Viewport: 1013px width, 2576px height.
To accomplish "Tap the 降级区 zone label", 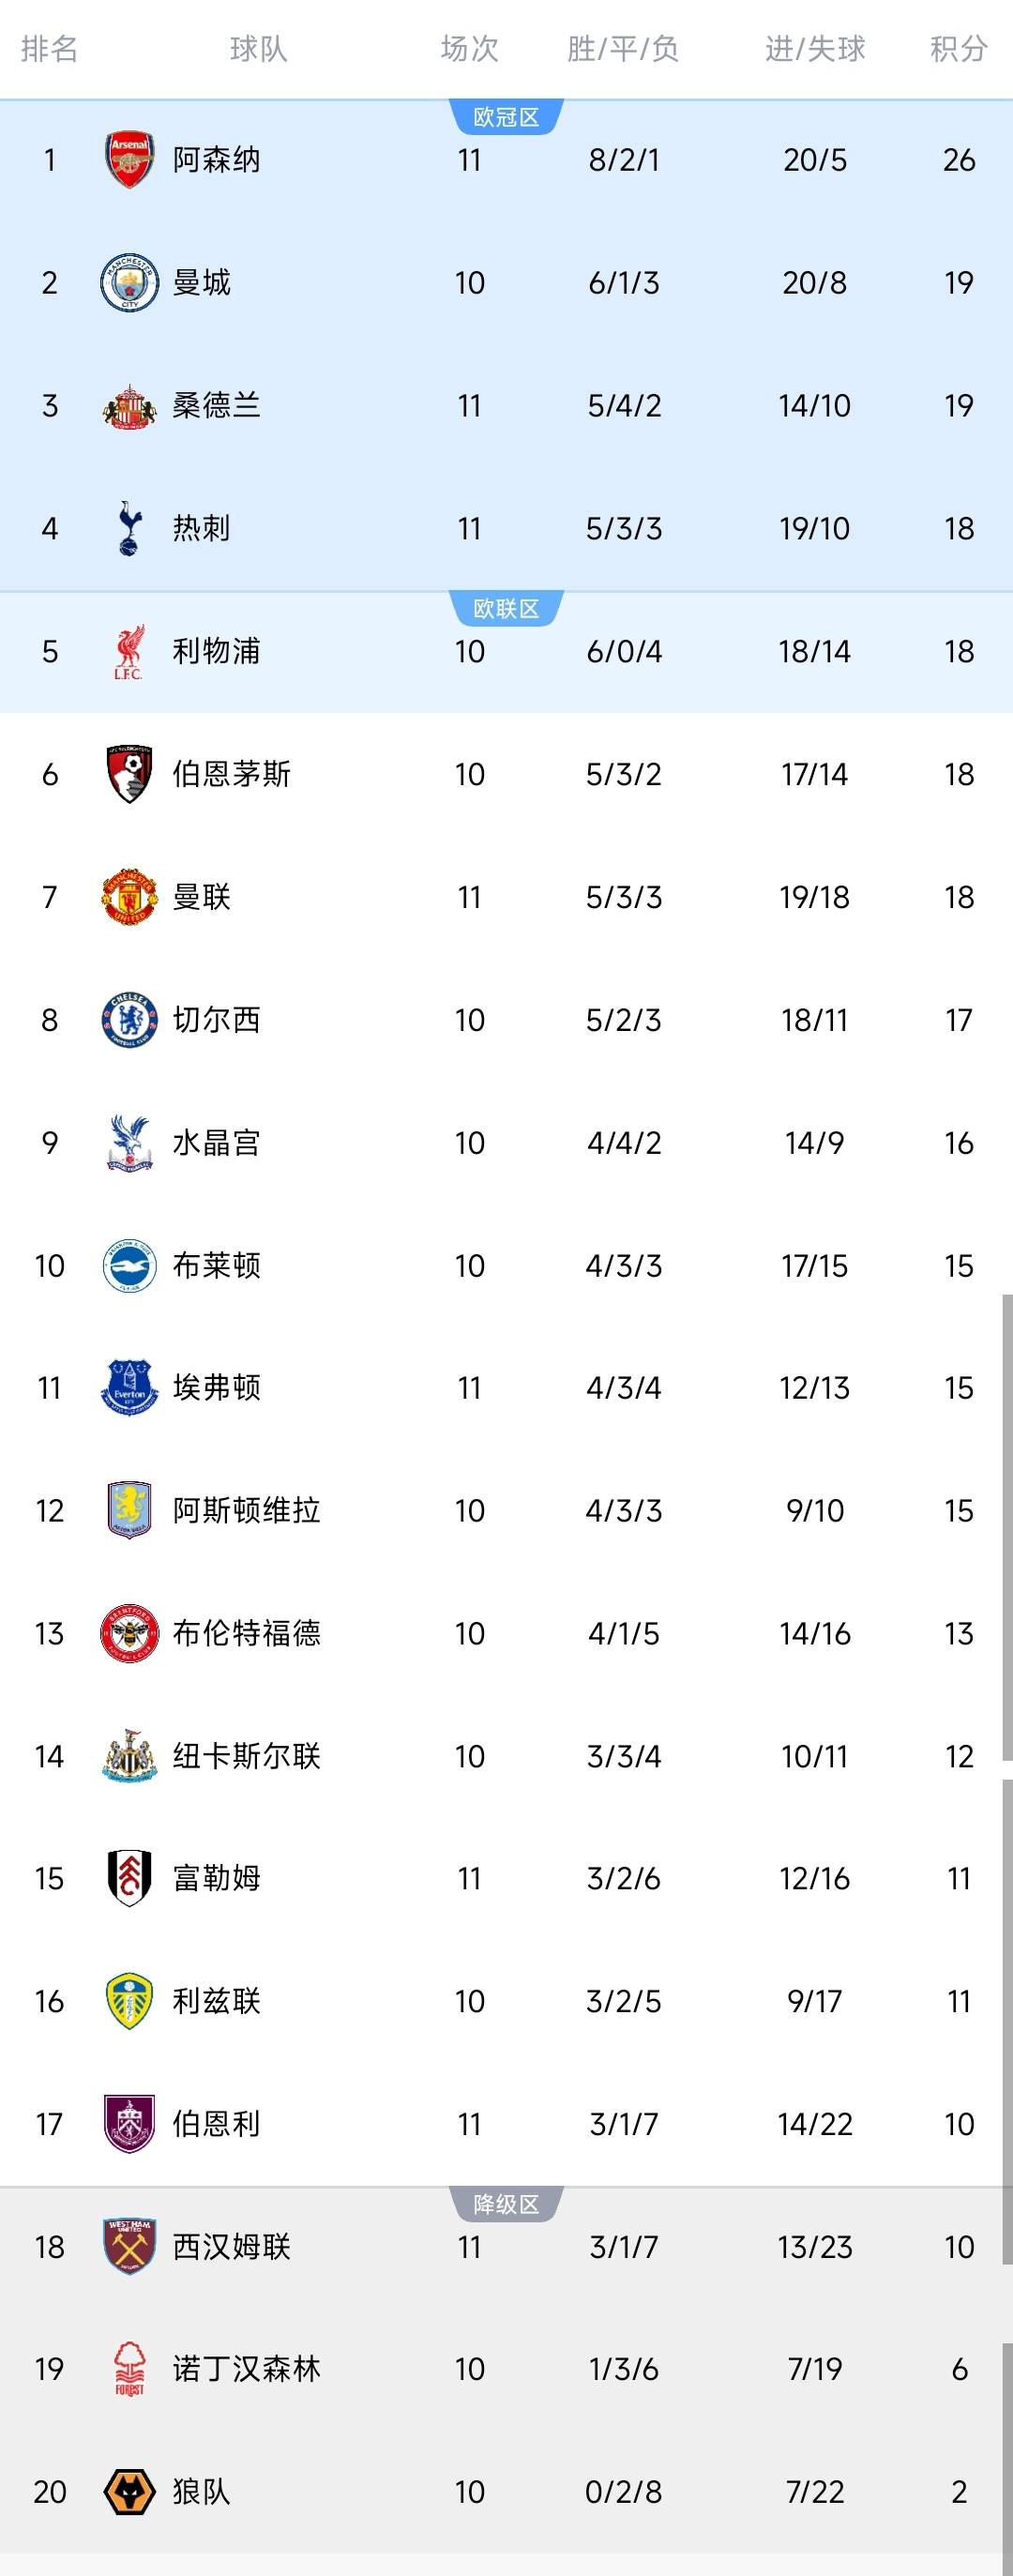I will 506,2204.
